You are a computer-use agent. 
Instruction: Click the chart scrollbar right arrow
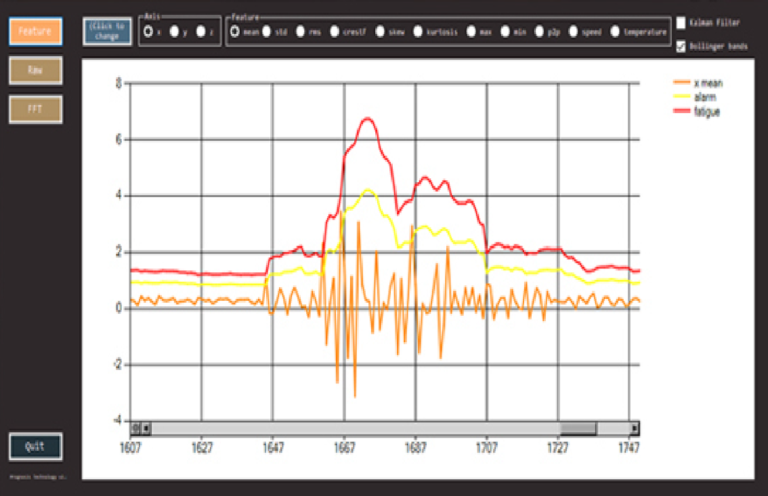[634, 428]
